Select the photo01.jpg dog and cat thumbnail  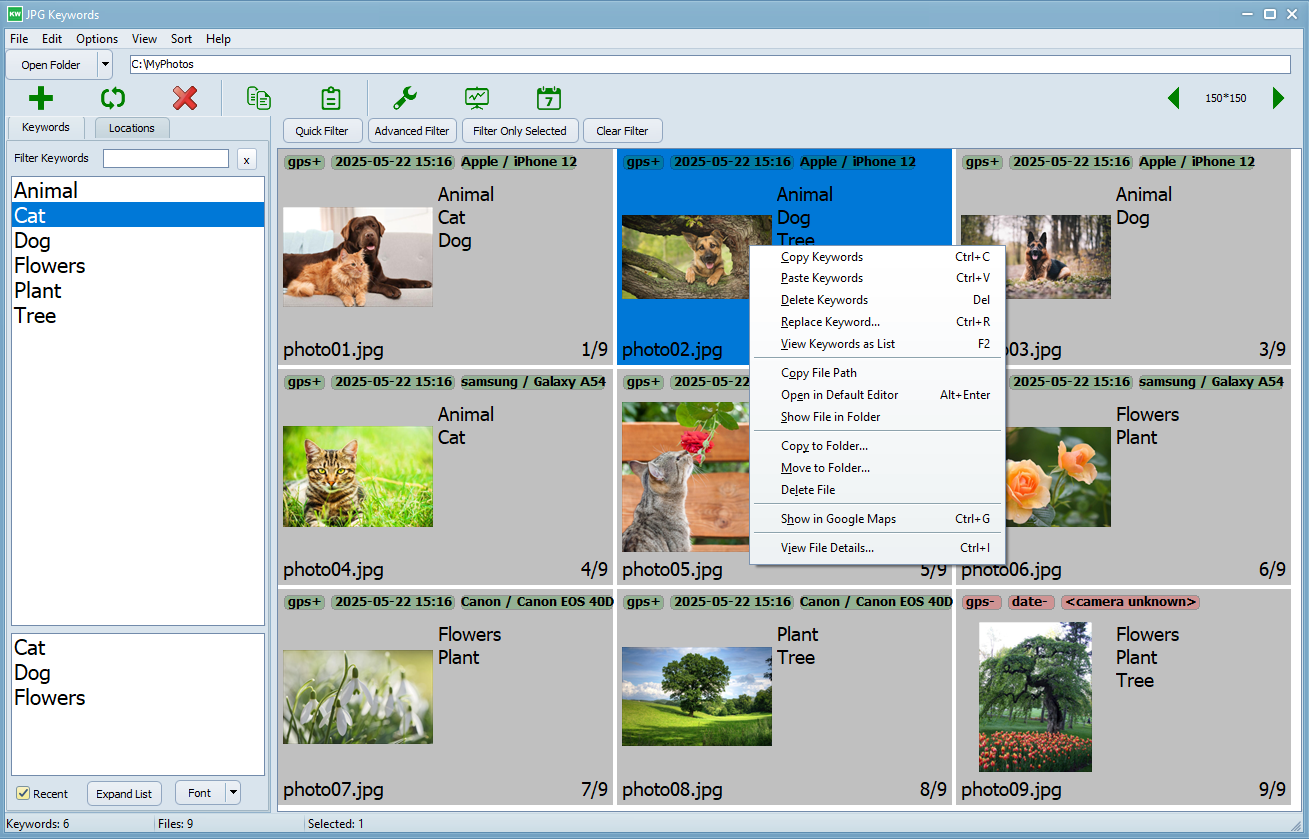[x=358, y=257]
